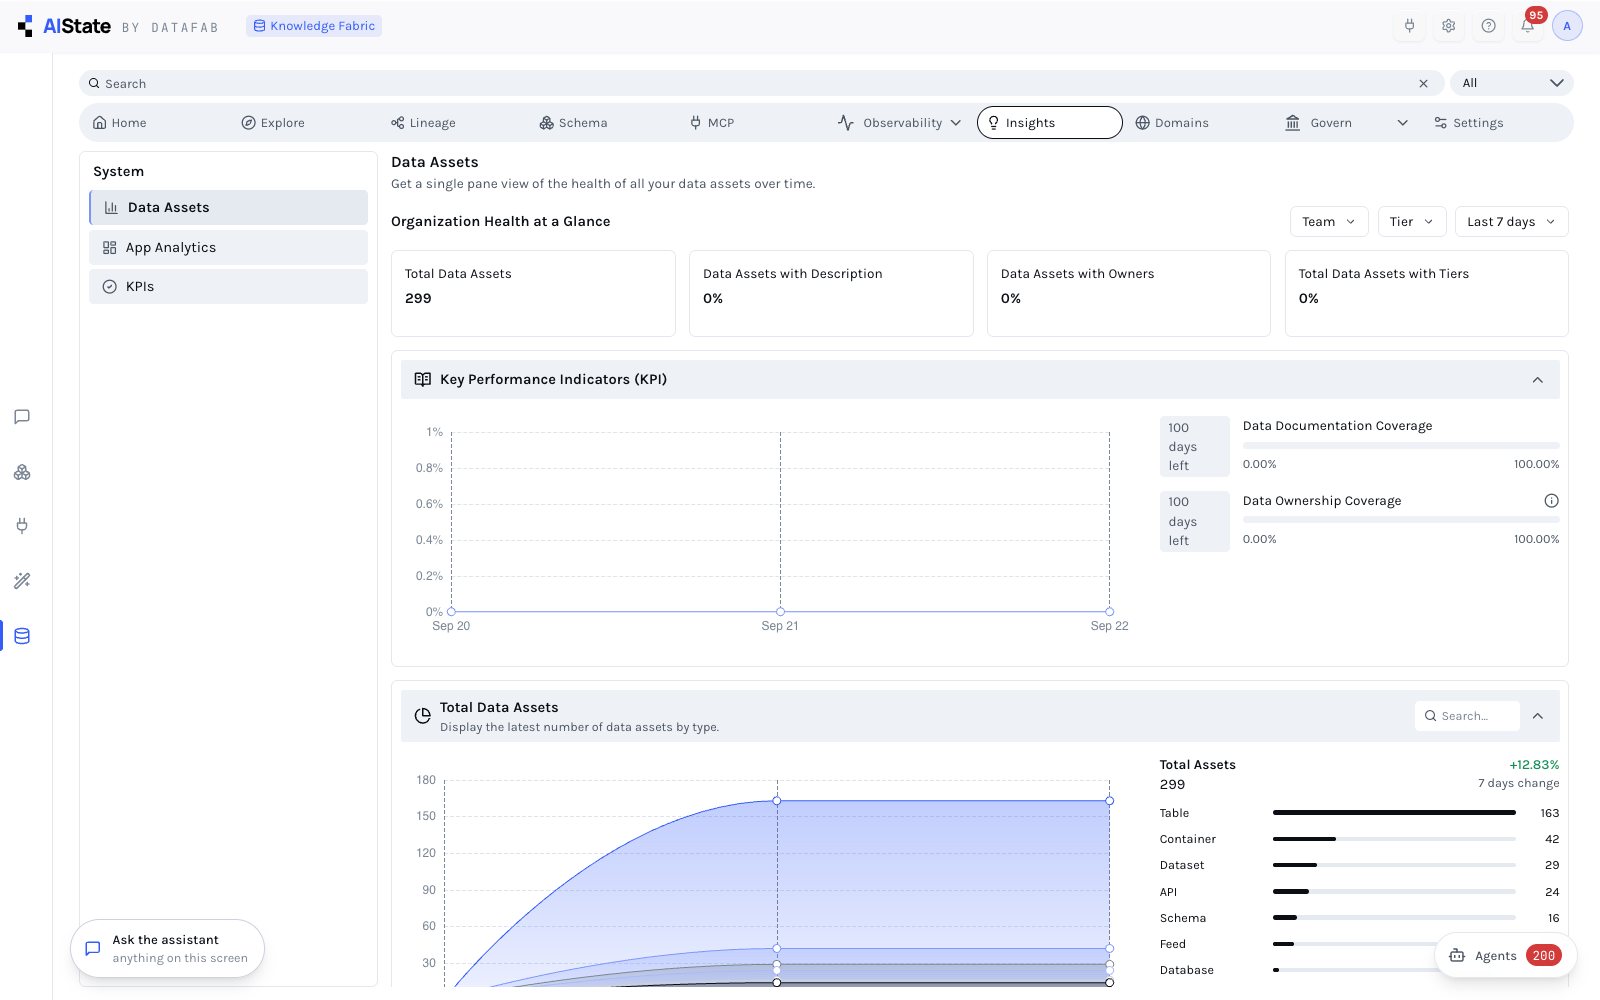Open the Domains tab

[1172, 123]
